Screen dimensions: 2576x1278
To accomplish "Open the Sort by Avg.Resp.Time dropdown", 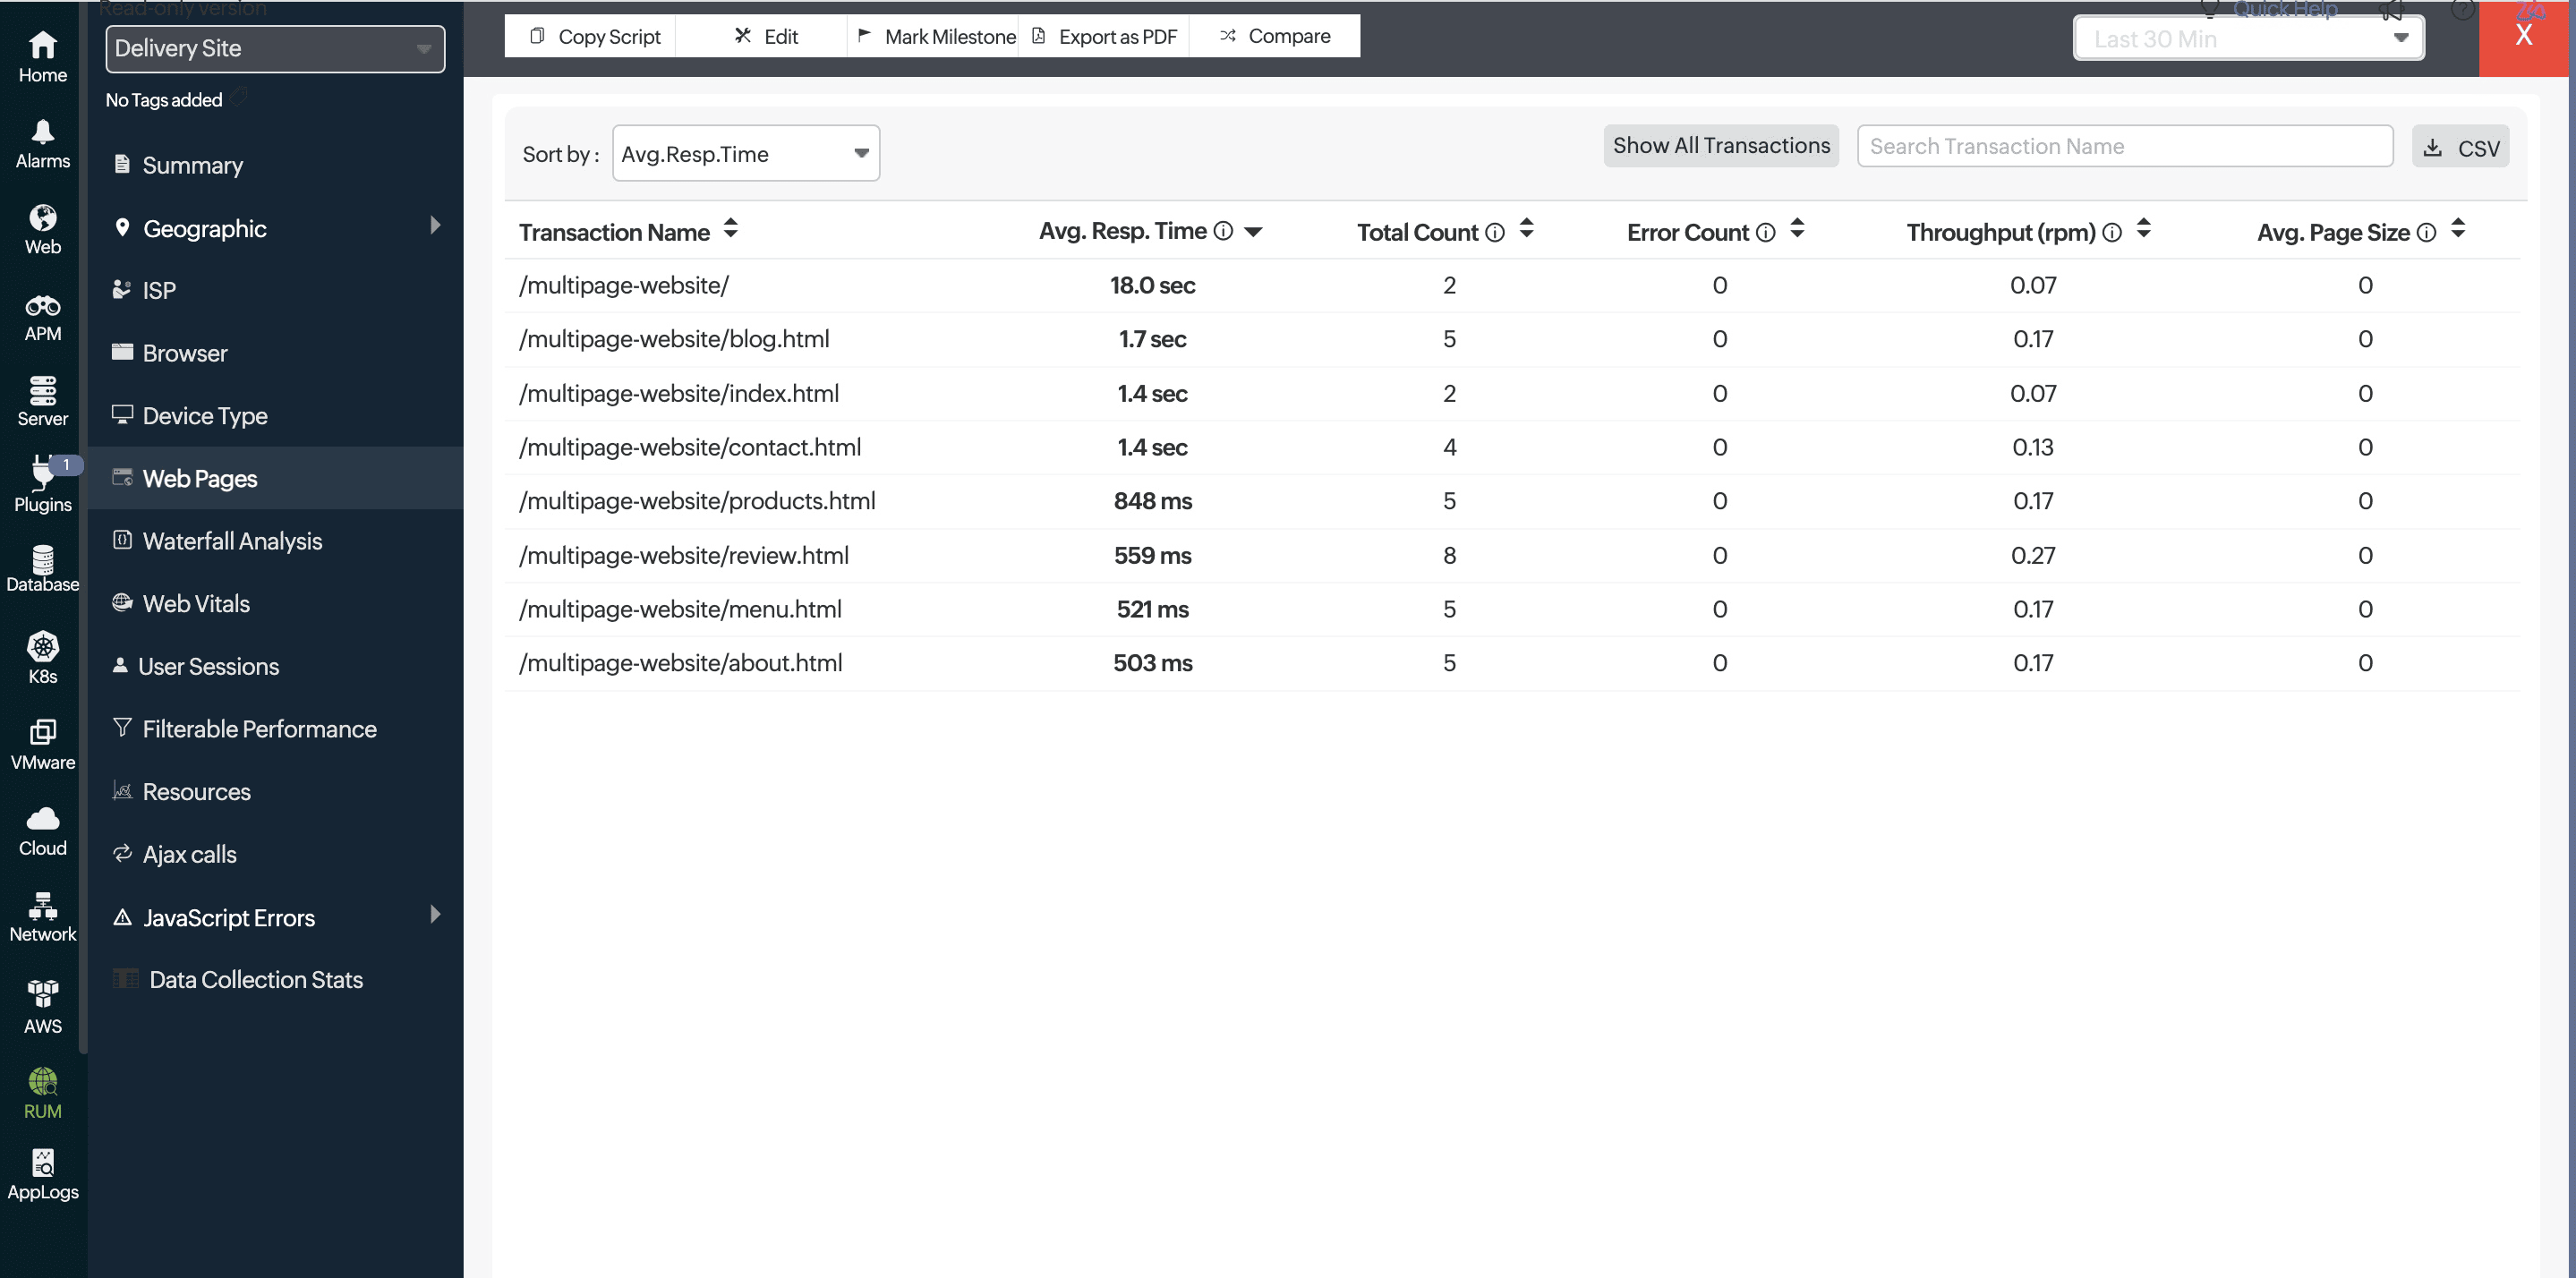I will point(745,153).
